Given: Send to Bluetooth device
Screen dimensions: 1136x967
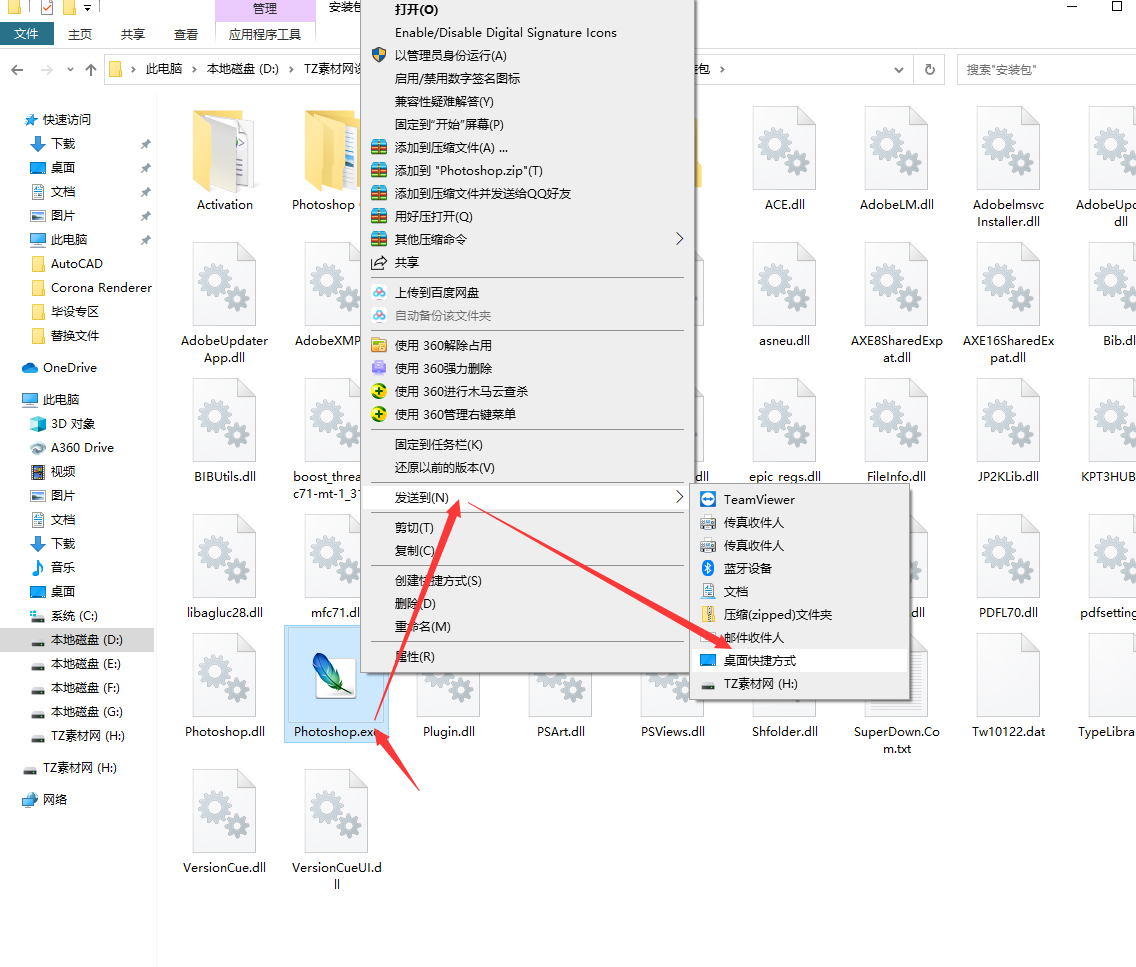Looking at the screenshot, I should tap(800, 568).
